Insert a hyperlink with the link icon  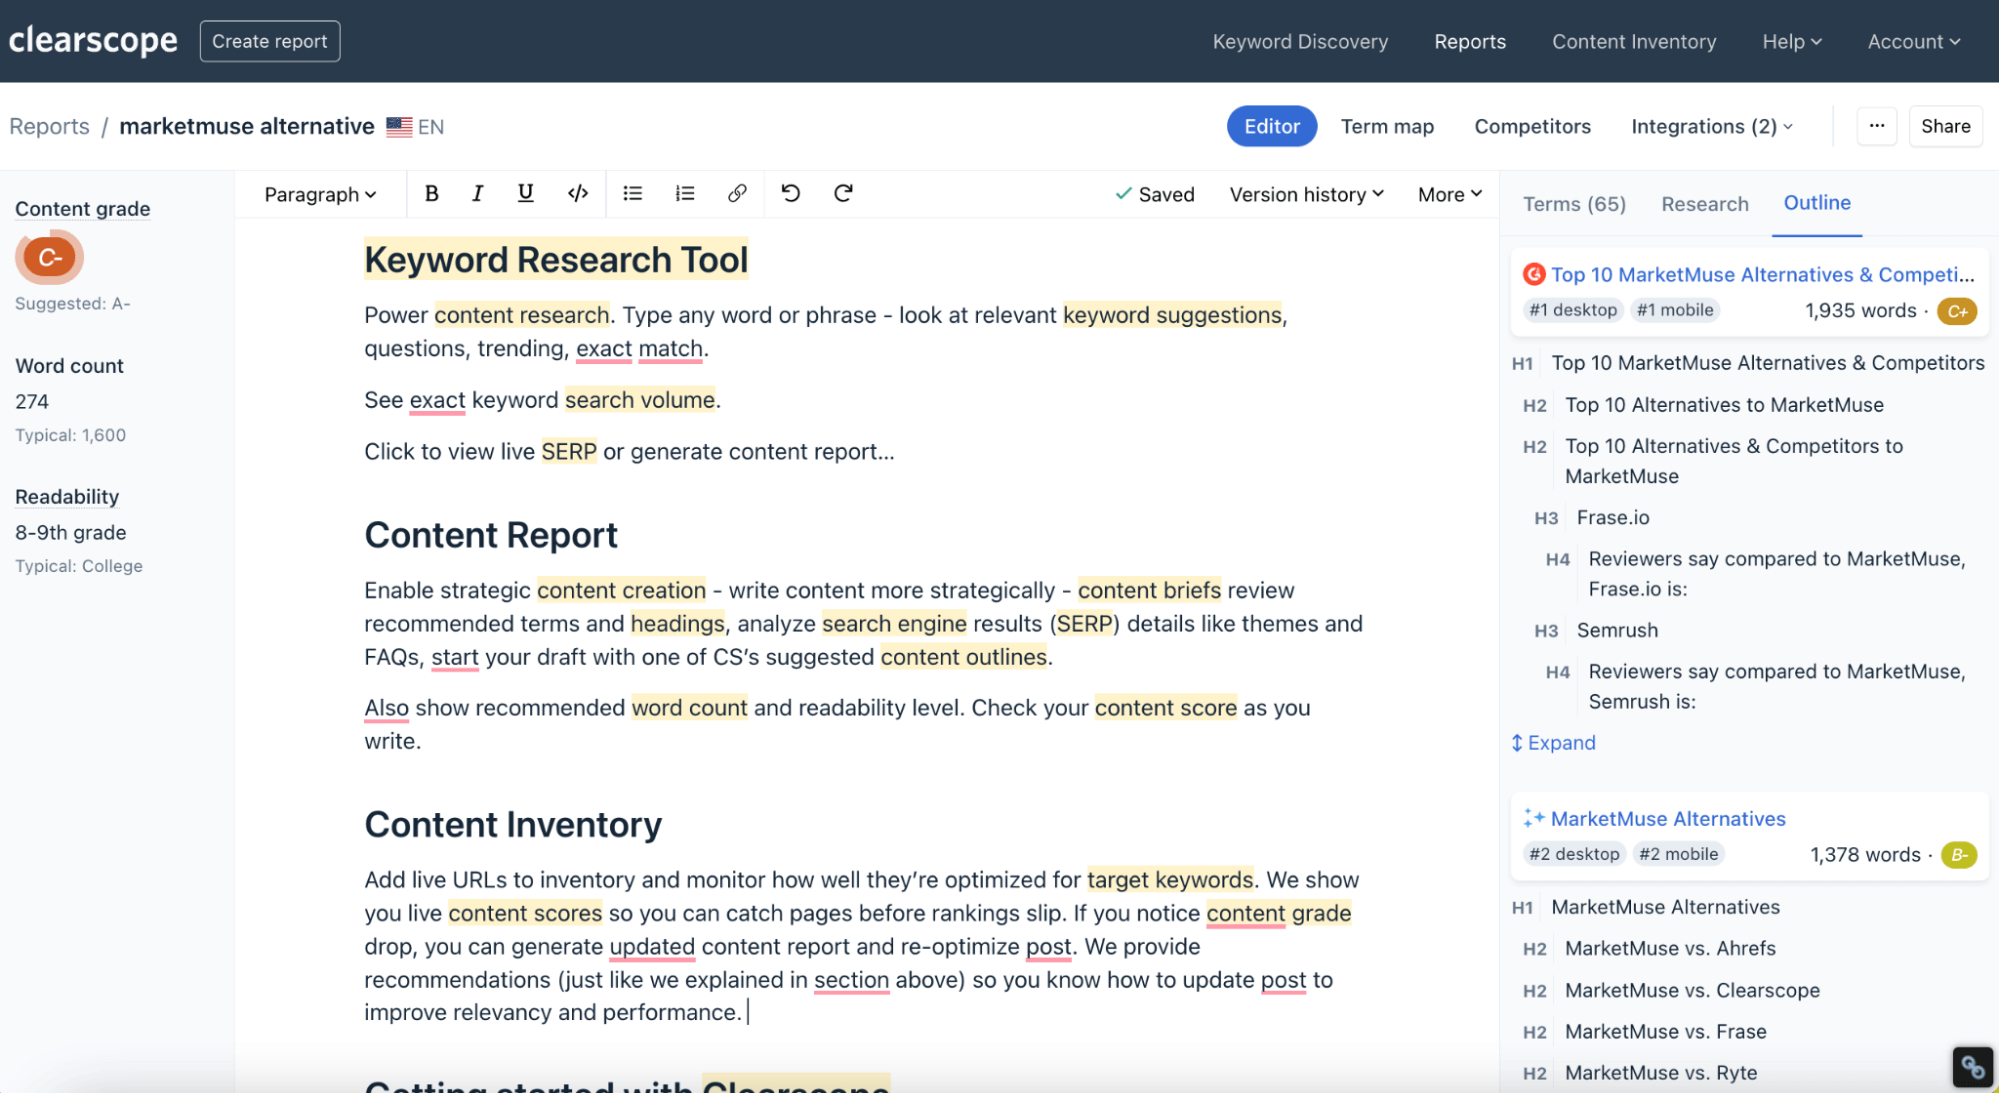[737, 194]
